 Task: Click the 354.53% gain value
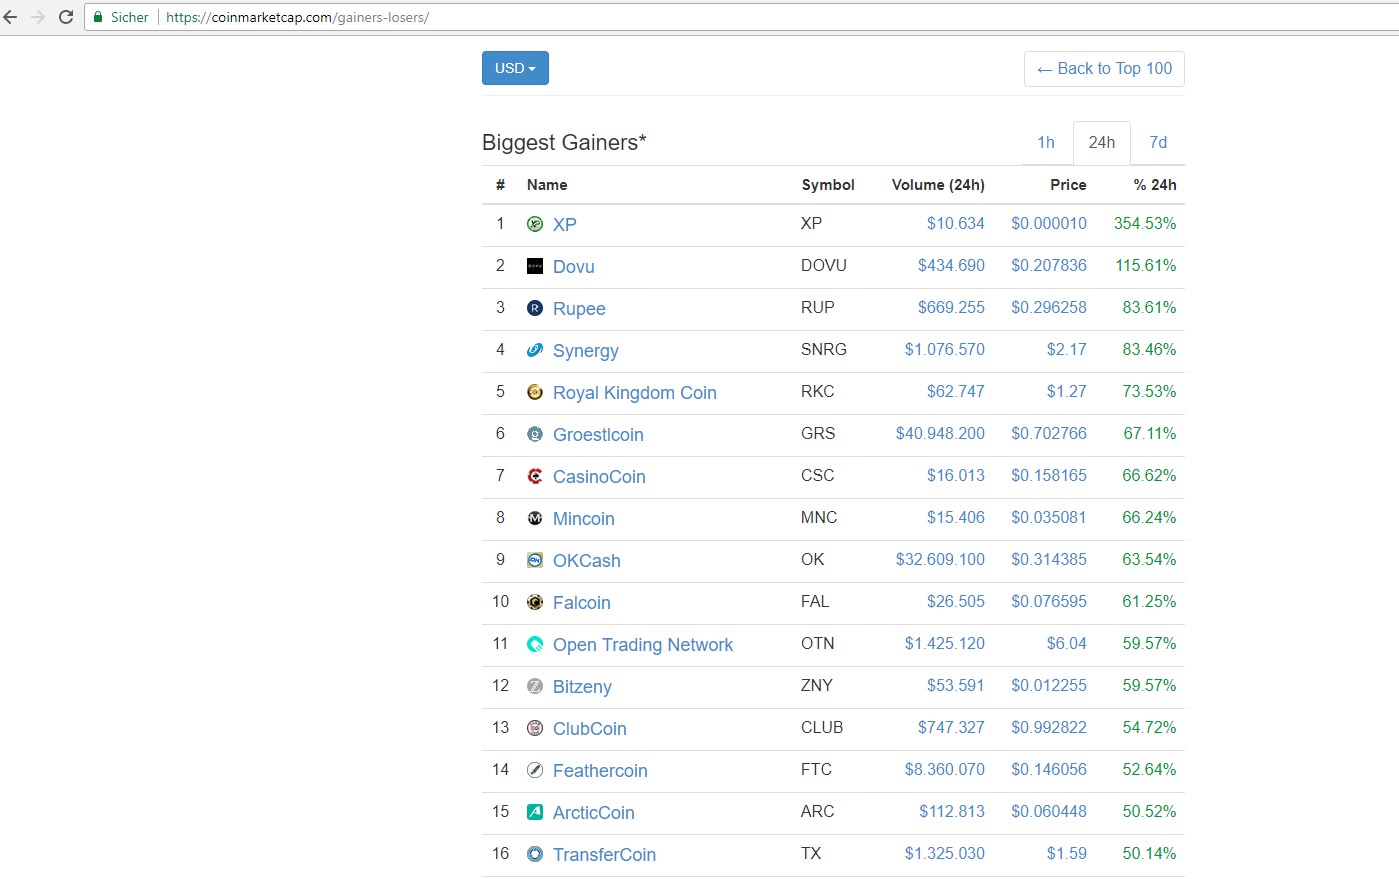(x=1145, y=224)
